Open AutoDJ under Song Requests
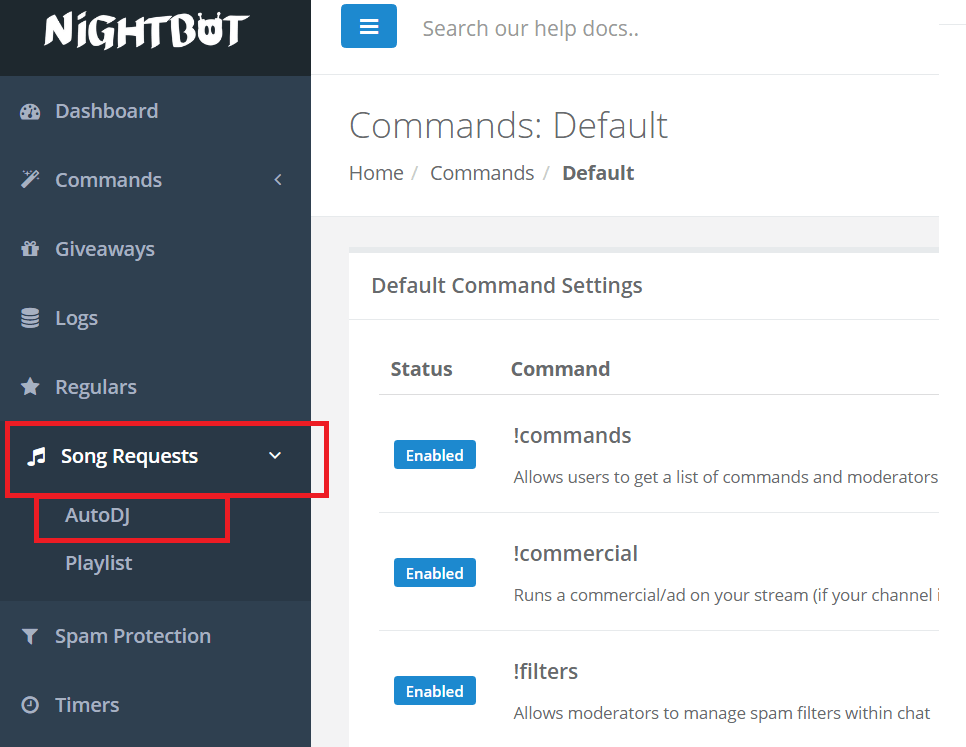The height and width of the screenshot is (747, 966). pos(97,515)
